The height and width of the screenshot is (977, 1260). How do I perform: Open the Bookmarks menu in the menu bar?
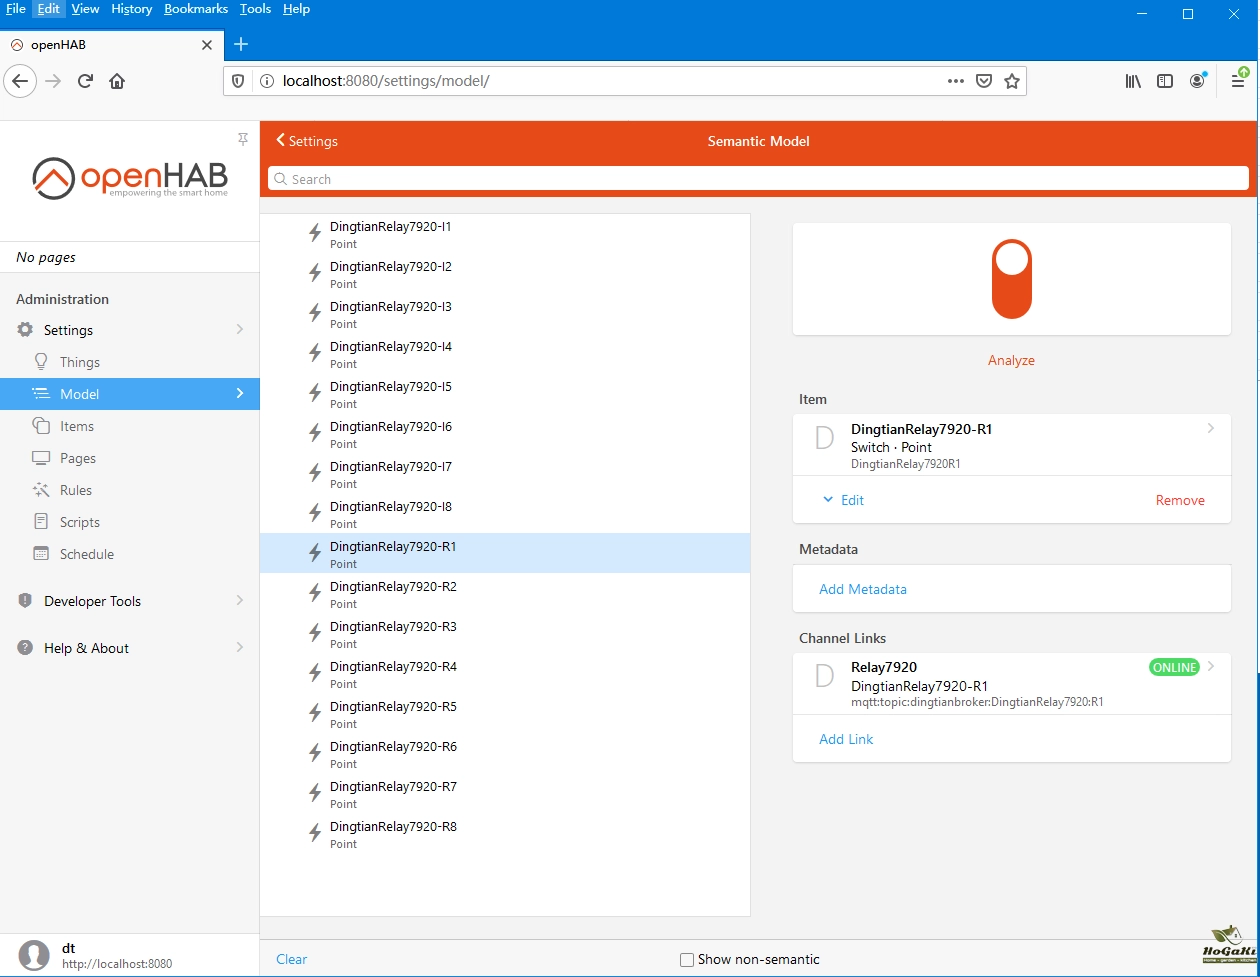point(196,9)
